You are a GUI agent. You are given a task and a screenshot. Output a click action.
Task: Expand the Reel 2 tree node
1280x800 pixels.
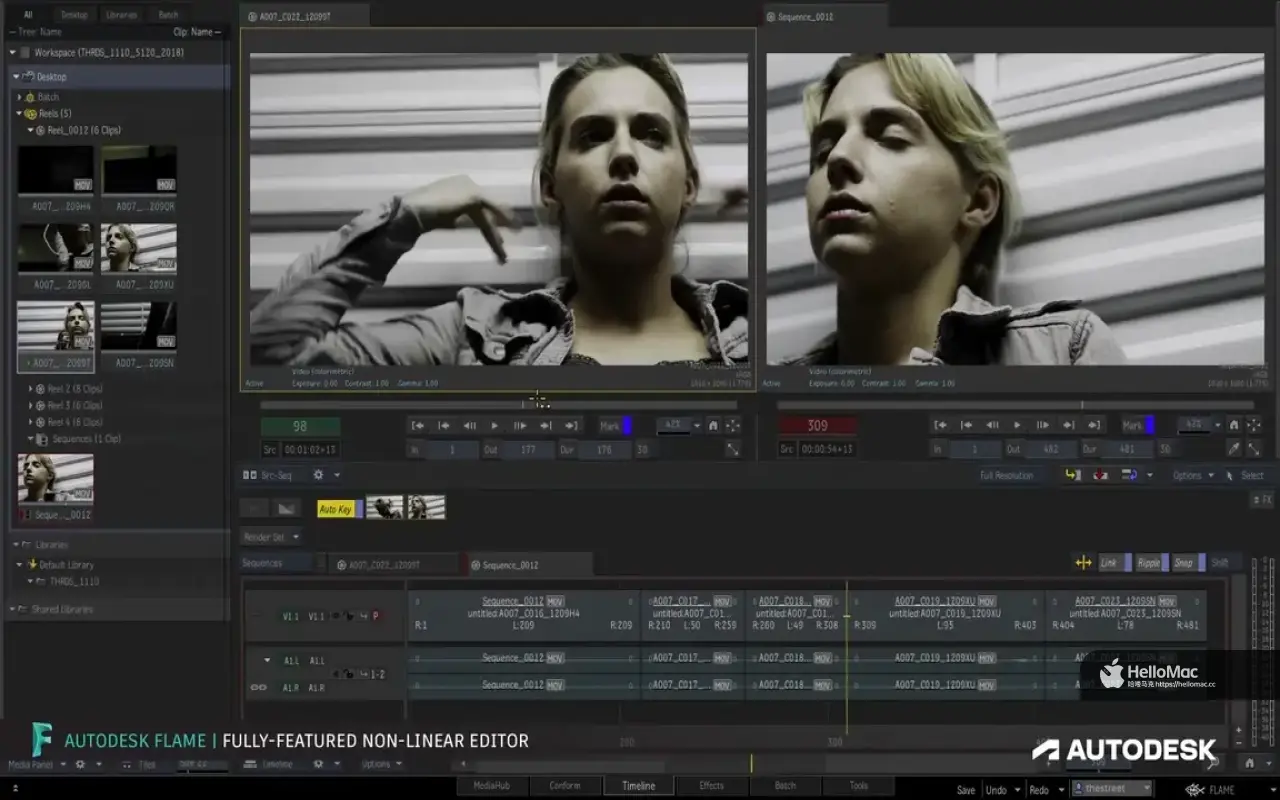[31, 388]
